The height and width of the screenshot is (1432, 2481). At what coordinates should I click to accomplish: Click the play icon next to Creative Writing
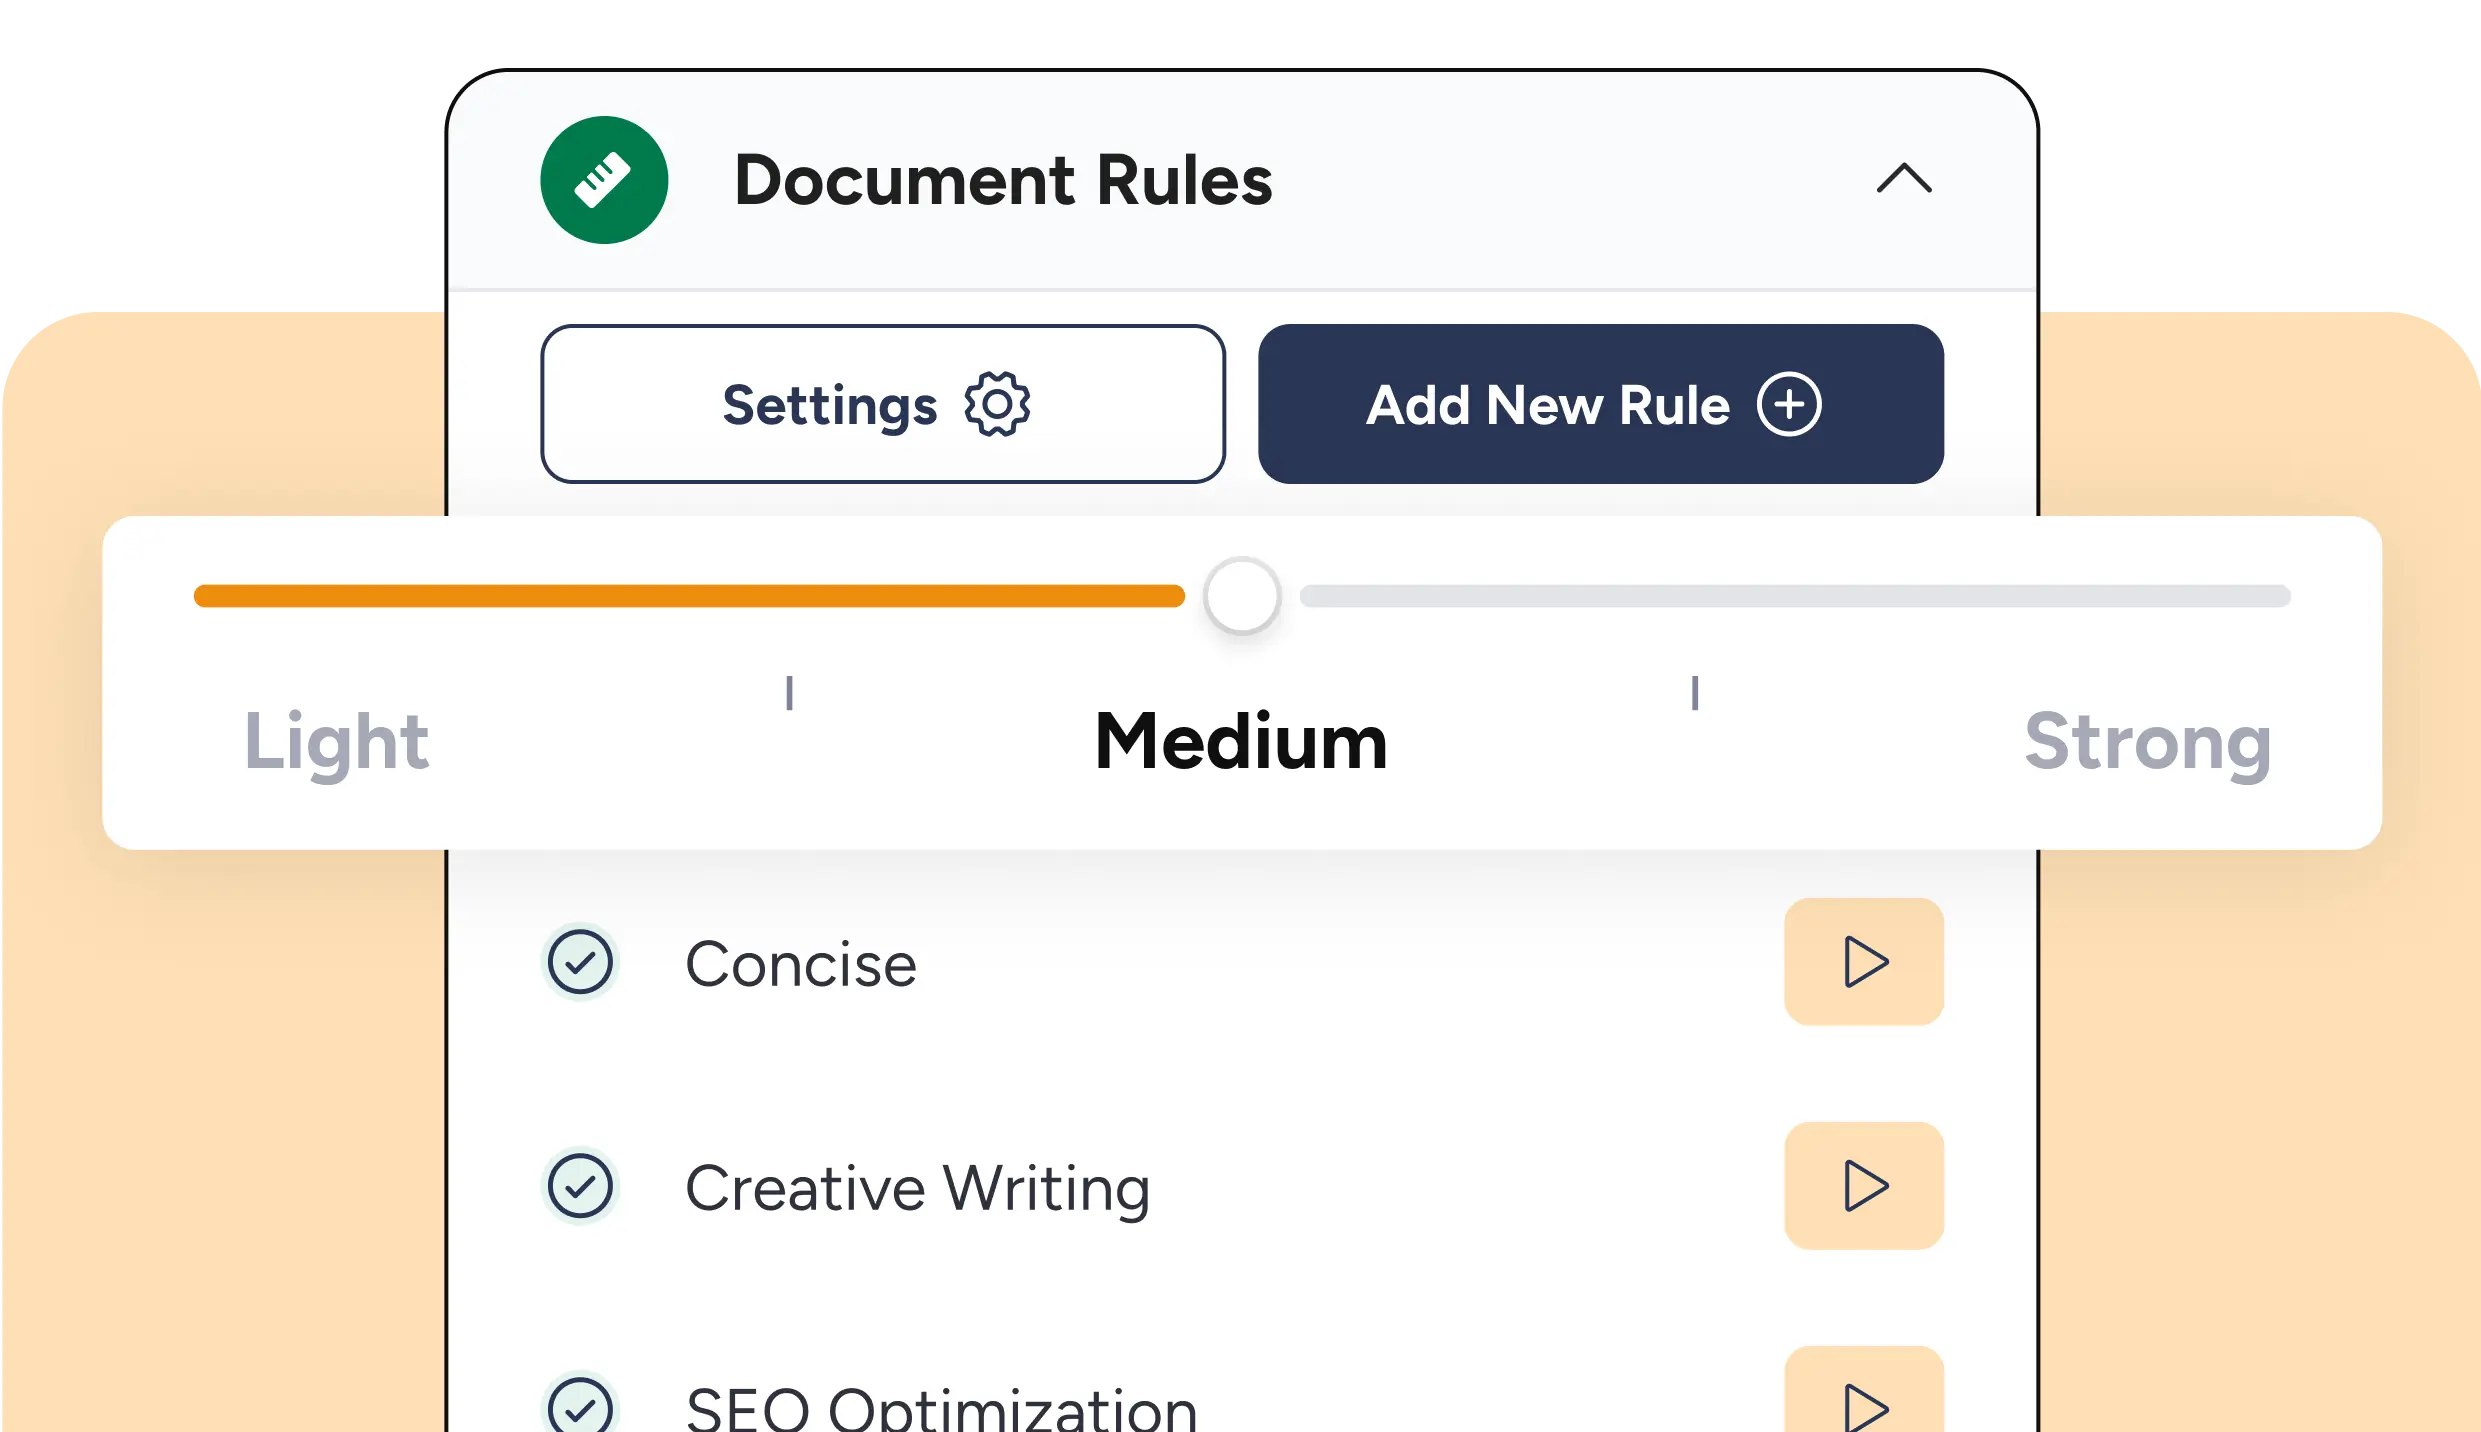tap(1862, 1186)
